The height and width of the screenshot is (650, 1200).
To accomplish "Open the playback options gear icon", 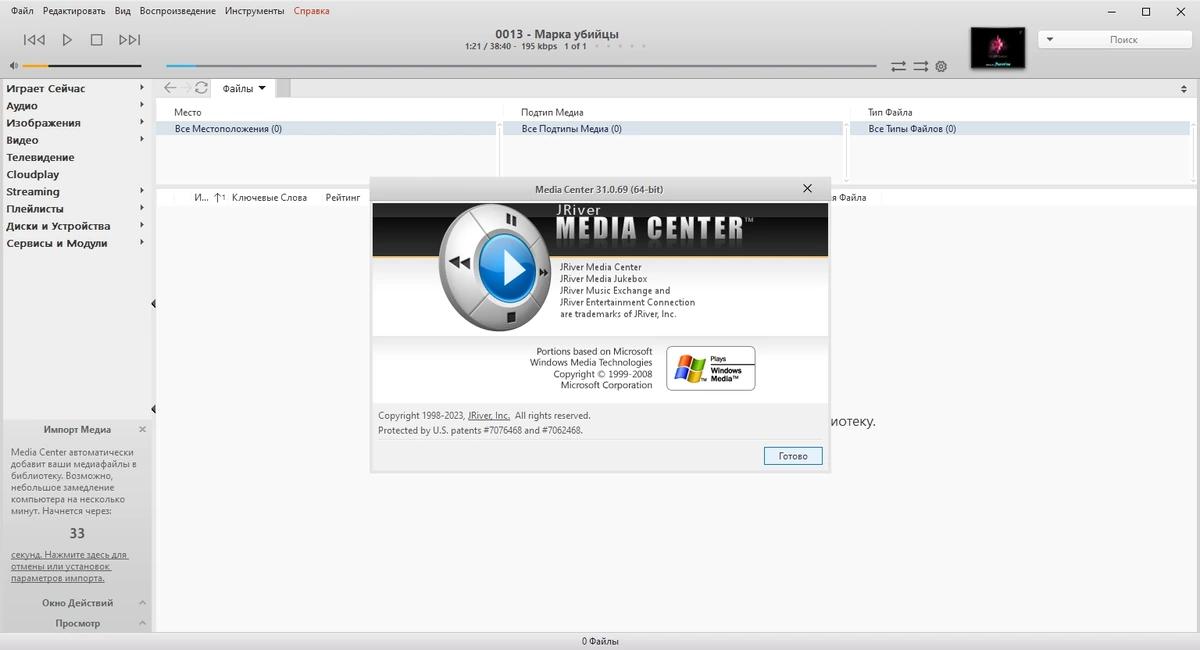I will (x=941, y=67).
